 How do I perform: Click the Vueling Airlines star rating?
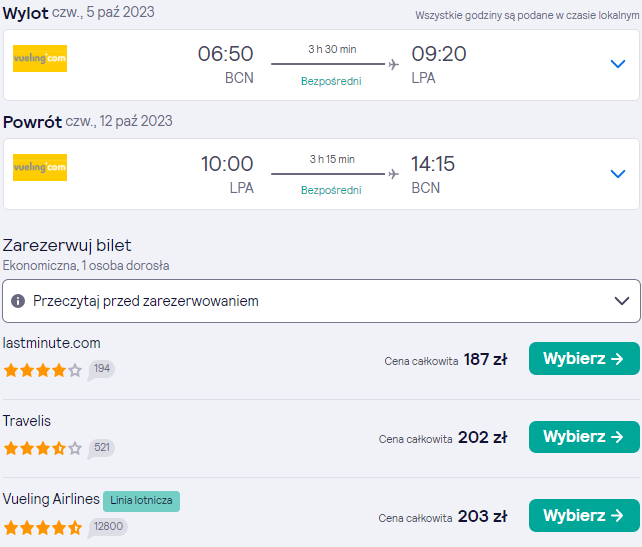(43, 527)
